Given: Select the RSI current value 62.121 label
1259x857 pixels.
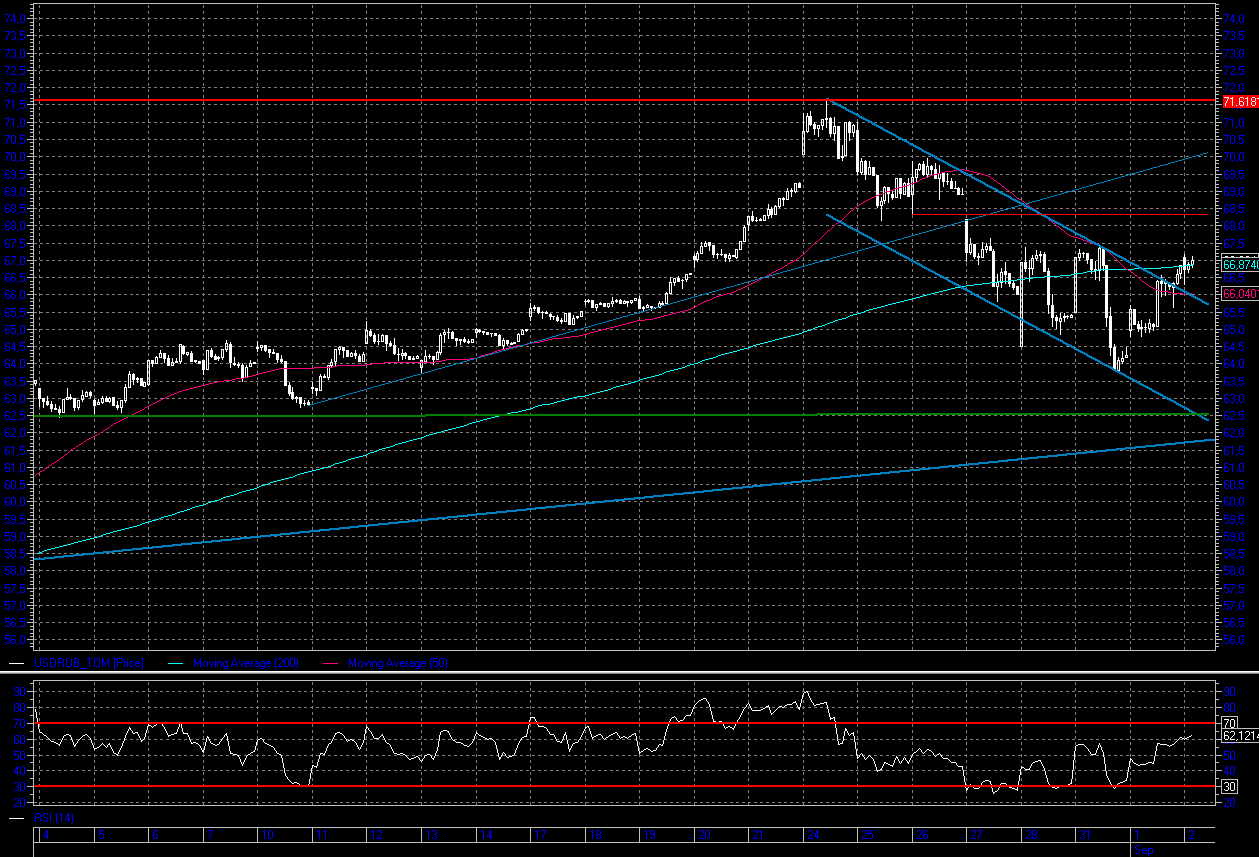Looking at the screenshot, I should click(1240, 735).
